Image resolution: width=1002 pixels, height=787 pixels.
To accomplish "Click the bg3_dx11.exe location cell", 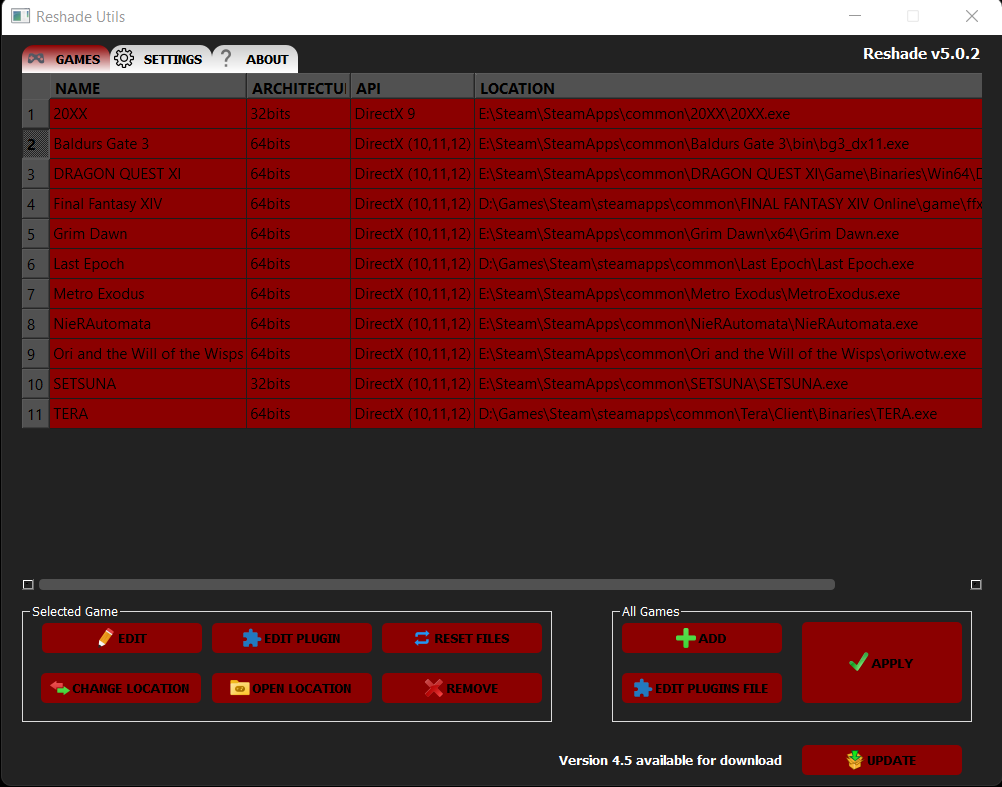I will 728,144.
